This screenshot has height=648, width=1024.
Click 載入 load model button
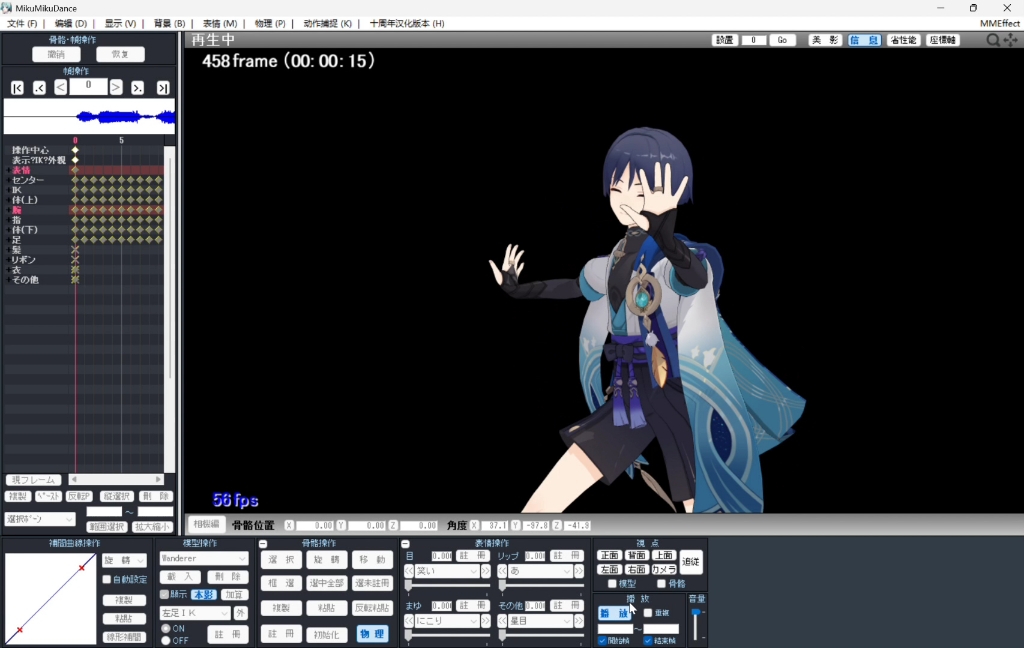click(180, 577)
